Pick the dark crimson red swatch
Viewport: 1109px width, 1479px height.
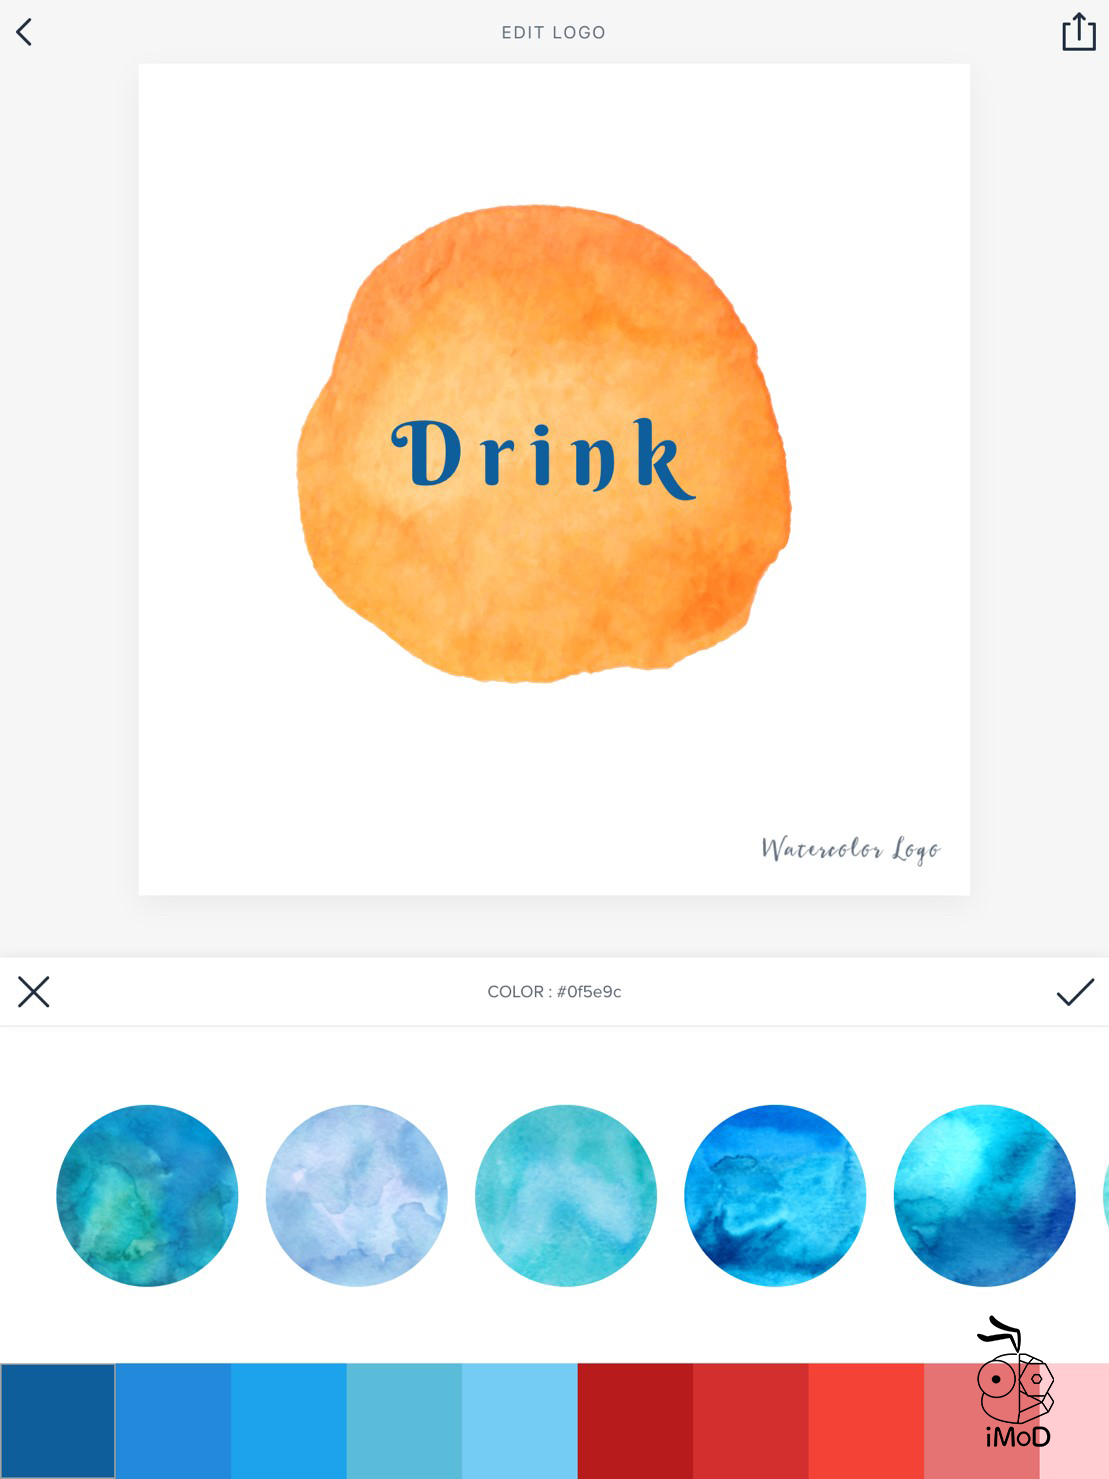[635, 1420]
